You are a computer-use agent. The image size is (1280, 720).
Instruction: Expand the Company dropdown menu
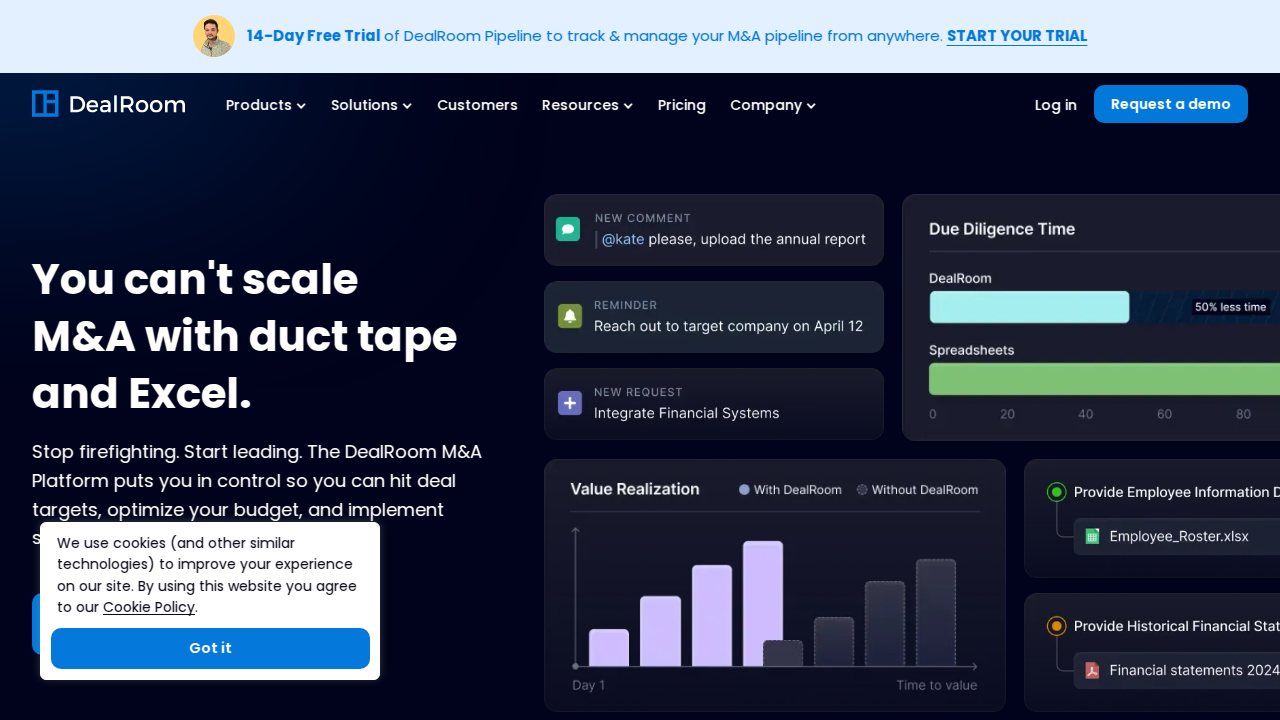773,105
